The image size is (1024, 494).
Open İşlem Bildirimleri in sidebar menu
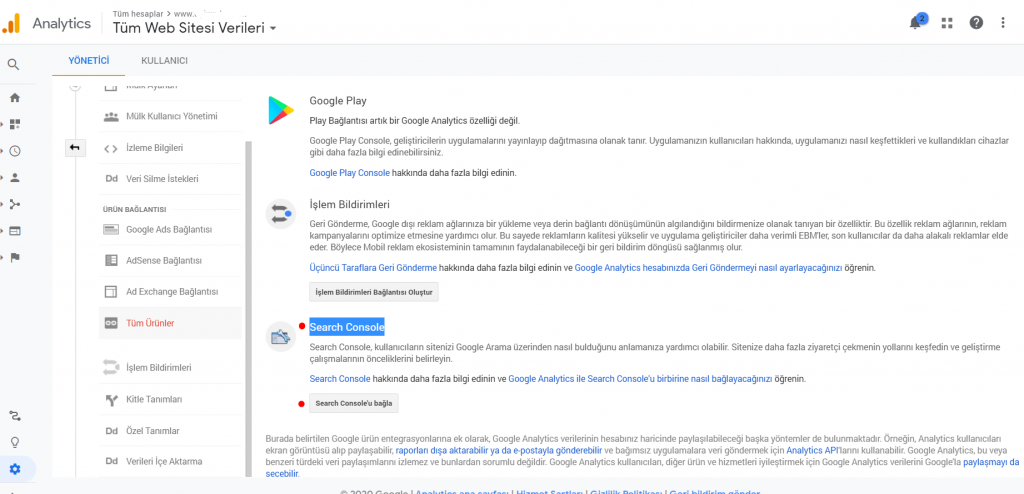[x=170, y=368]
